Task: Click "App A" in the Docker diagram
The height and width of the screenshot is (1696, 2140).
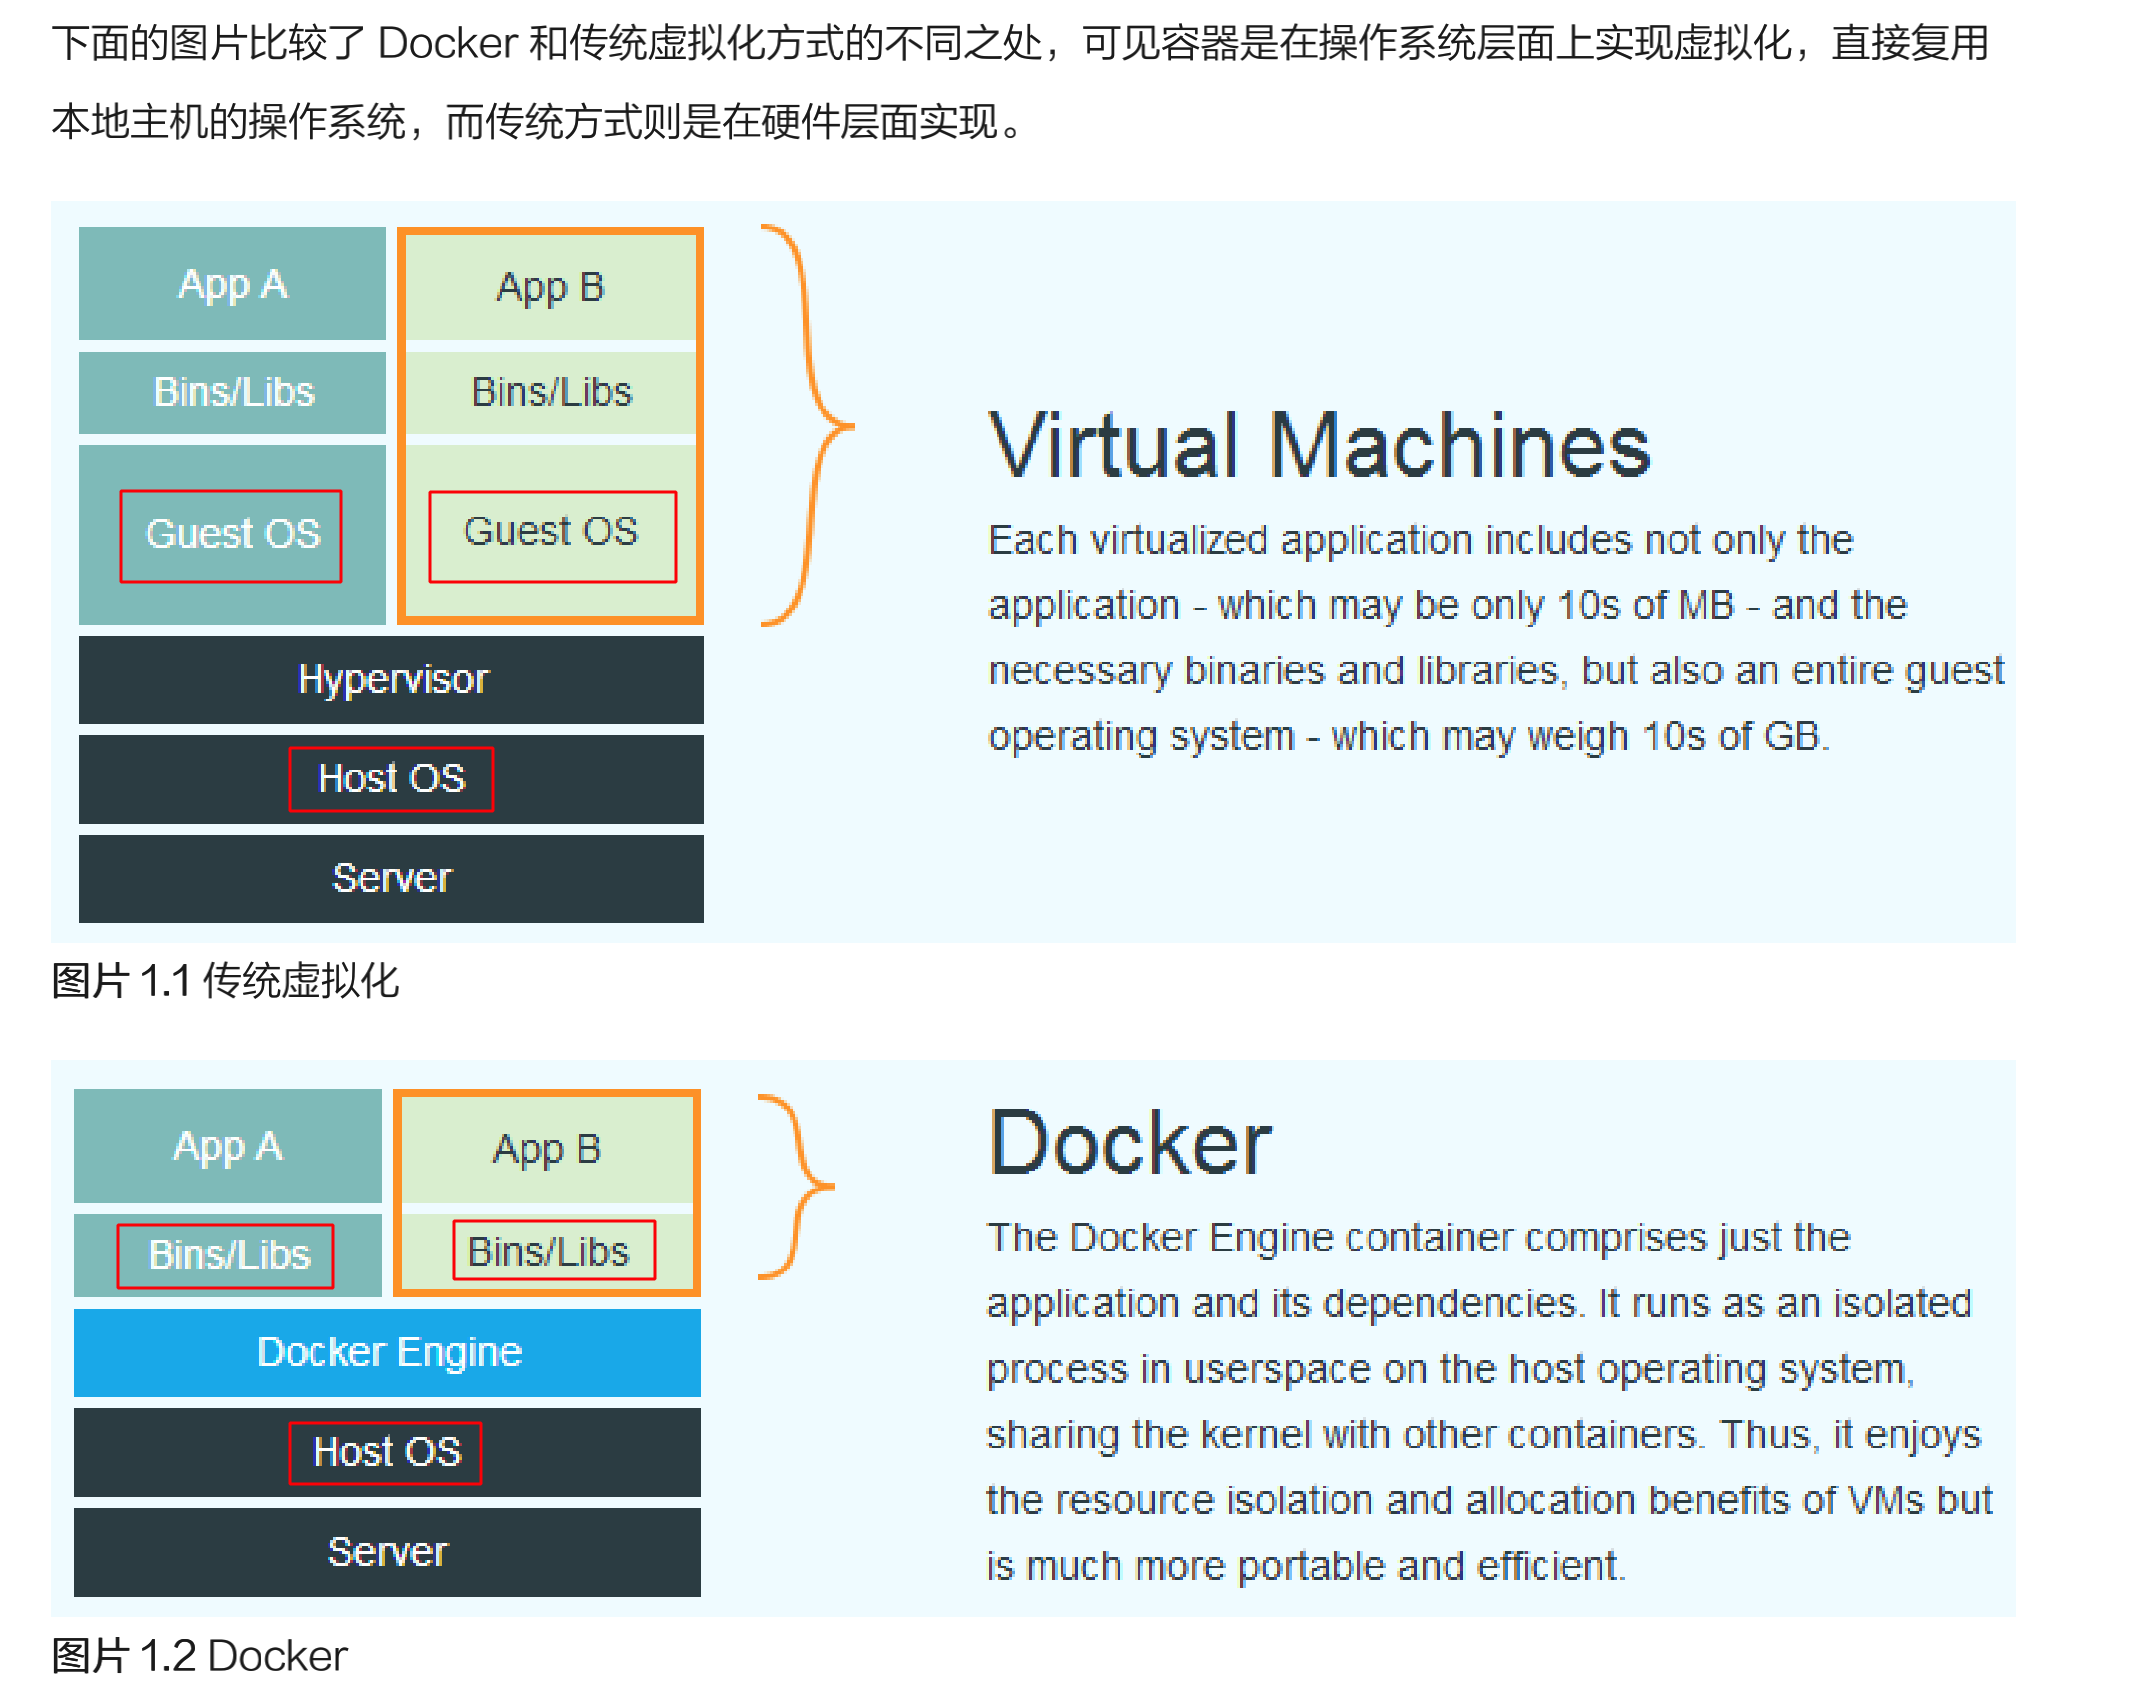Action: [x=228, y=1146]
